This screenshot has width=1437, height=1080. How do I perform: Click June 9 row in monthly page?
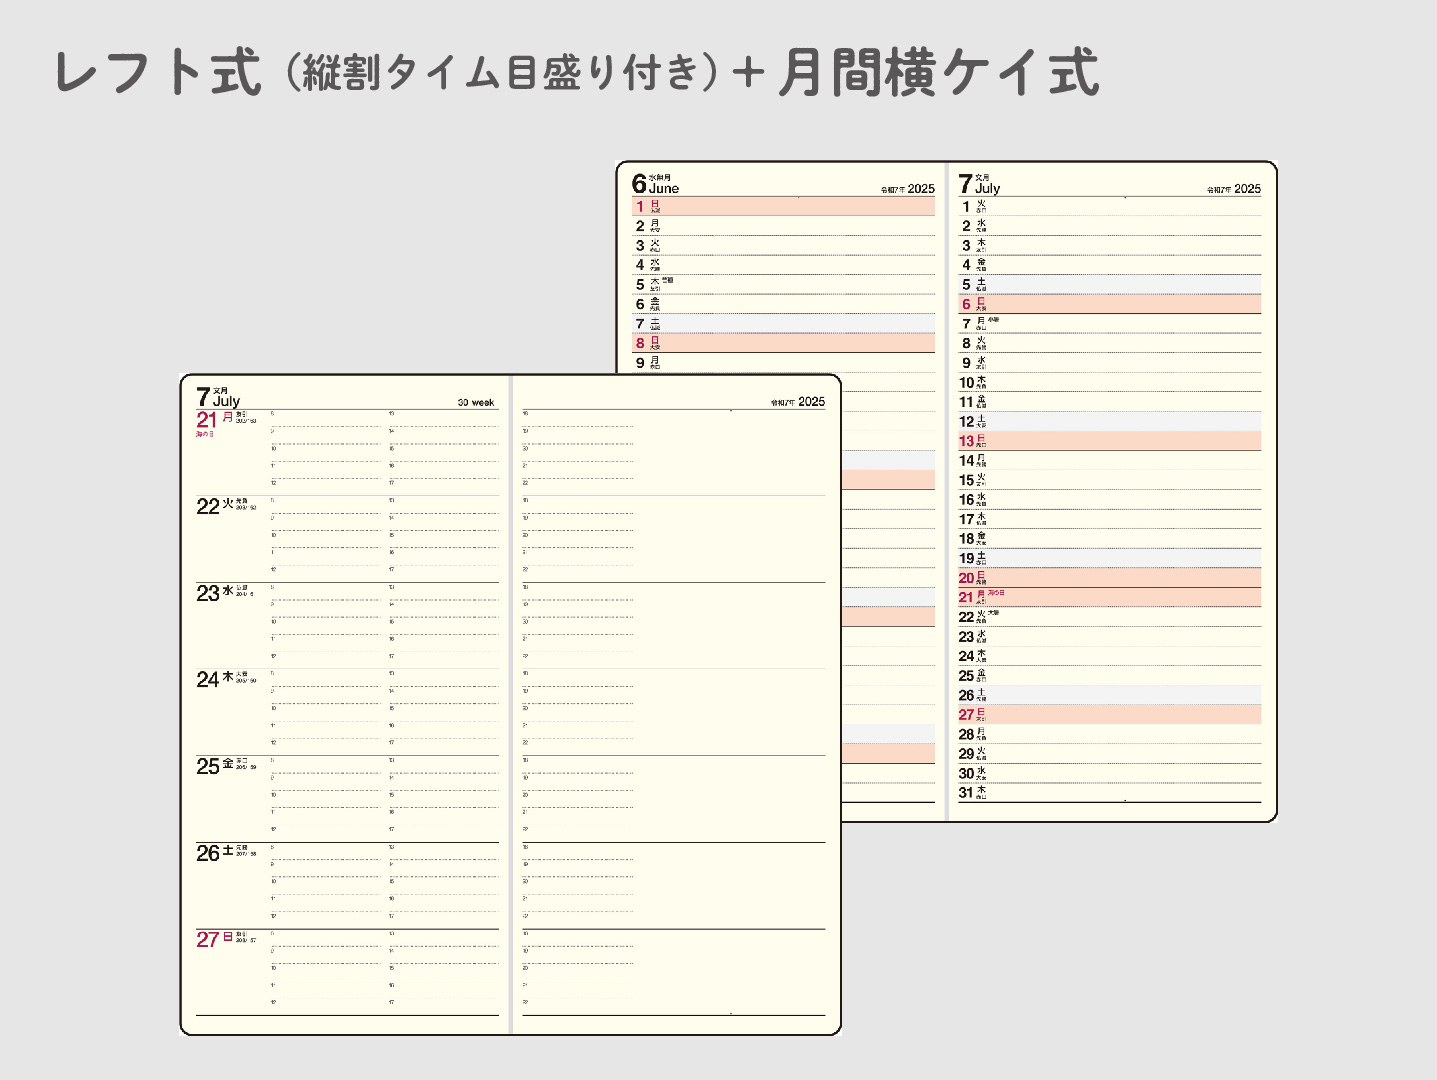(x=783, y=363)
